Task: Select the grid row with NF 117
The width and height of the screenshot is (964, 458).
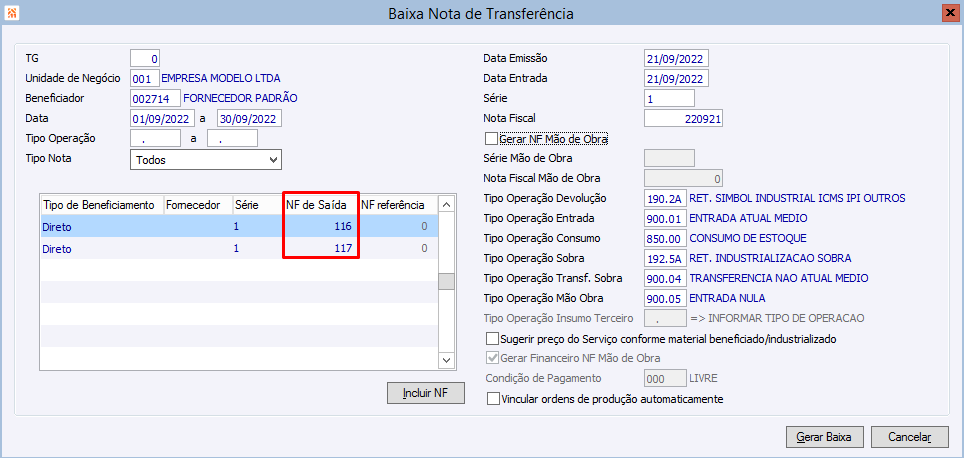Action: [x=239, y=248]
